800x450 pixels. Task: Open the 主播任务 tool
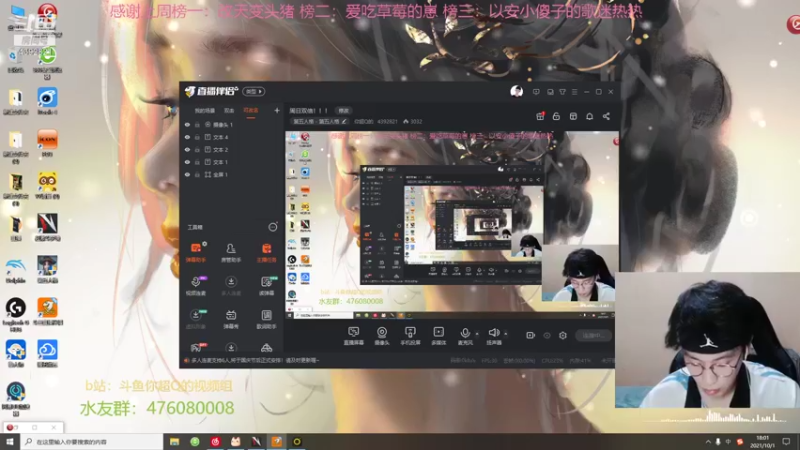click(x=266, y=253)
